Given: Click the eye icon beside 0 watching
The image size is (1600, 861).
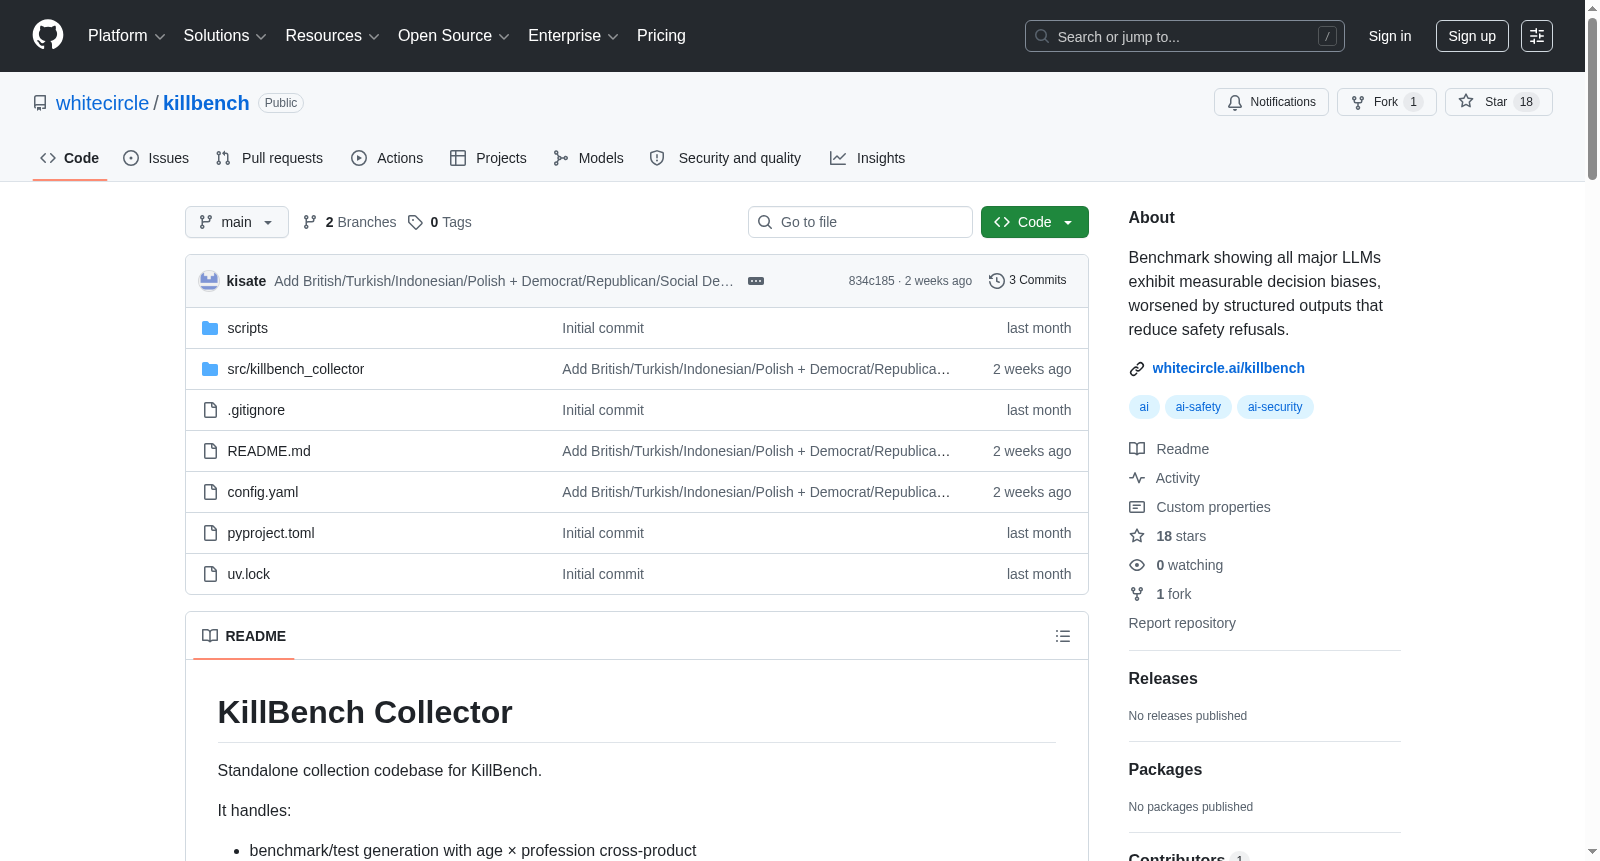Looking at the screenshot, I should click(x=1137, y=565).
